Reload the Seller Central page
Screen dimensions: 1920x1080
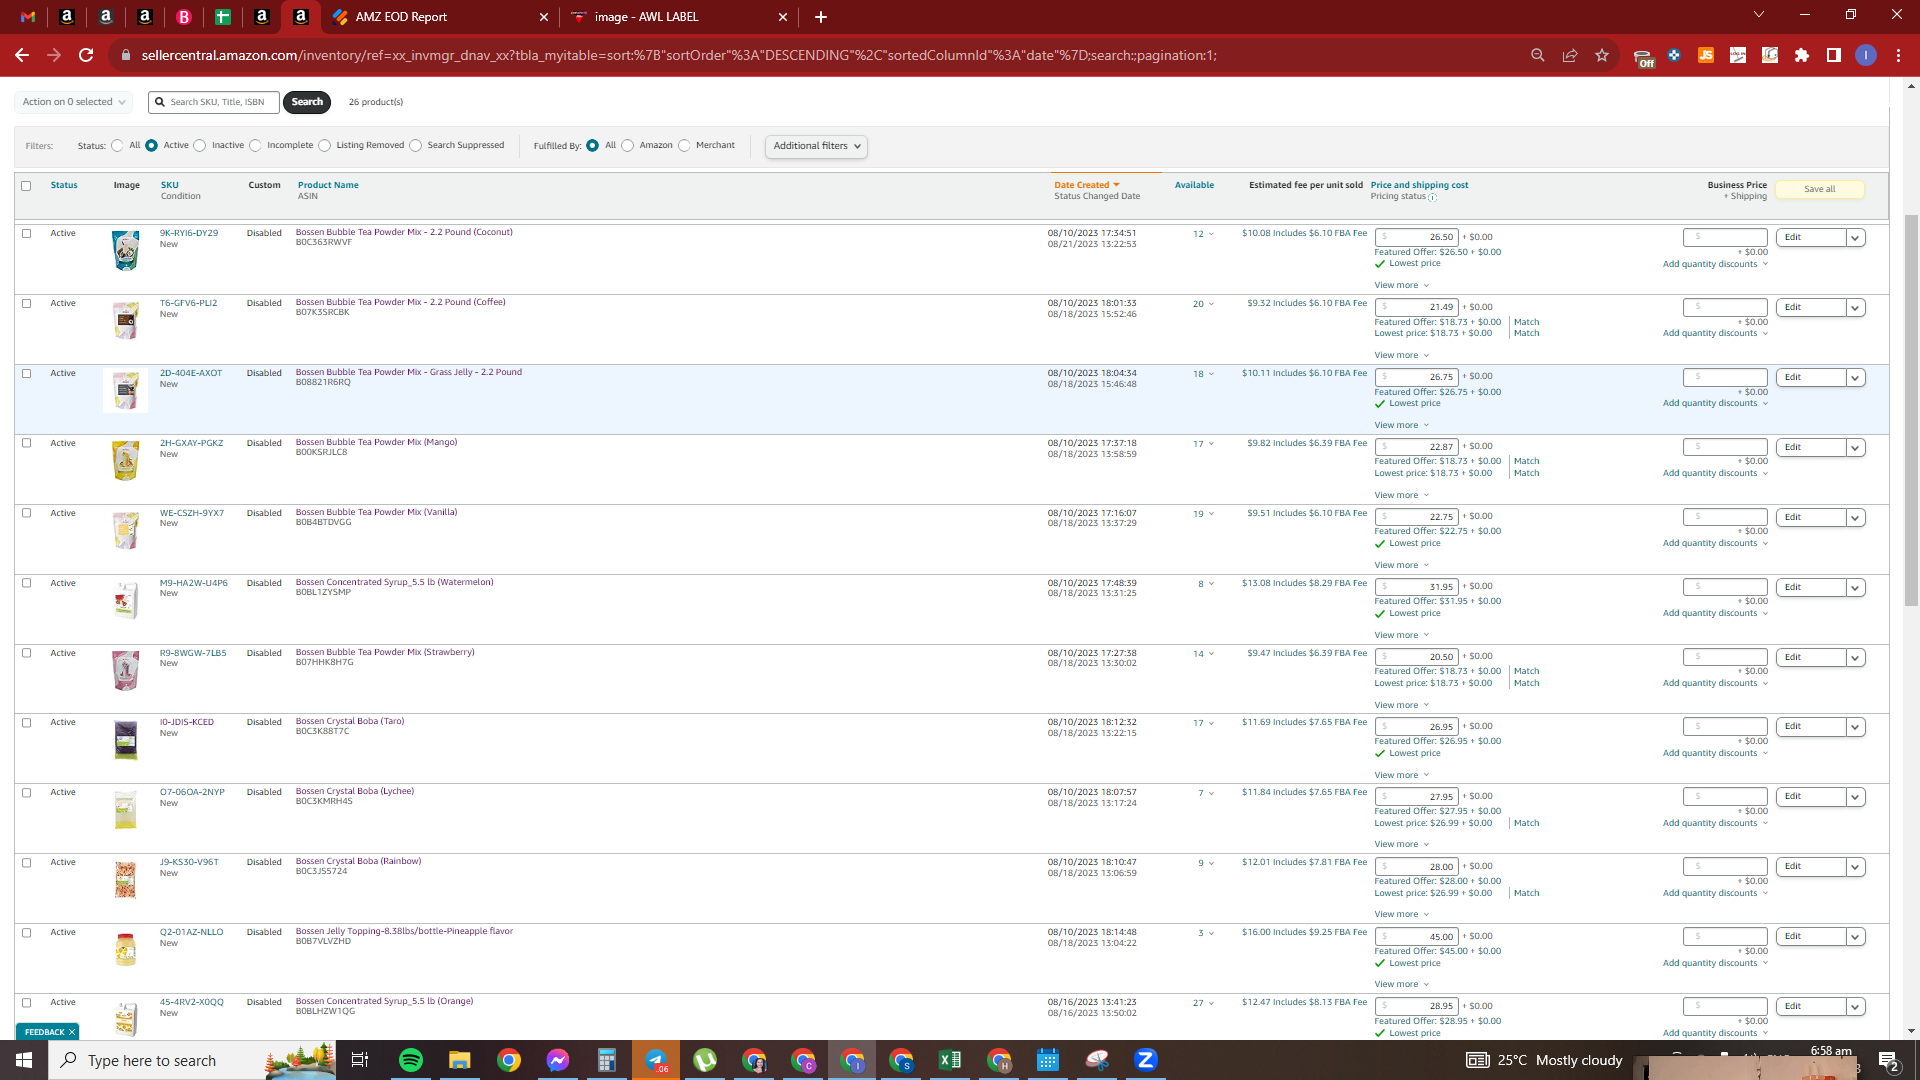87,55
